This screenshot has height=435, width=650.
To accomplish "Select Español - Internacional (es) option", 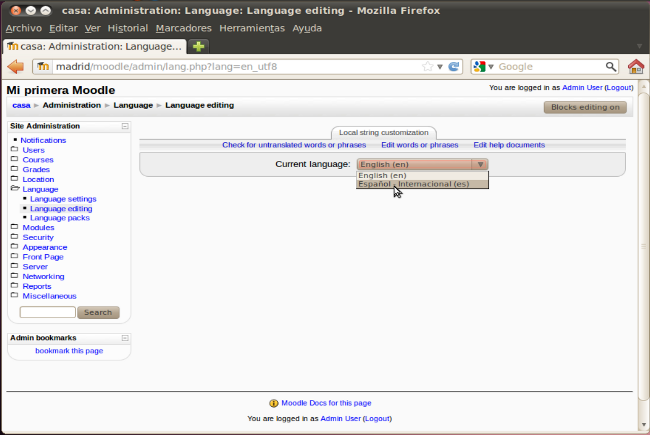I will 413,184.
